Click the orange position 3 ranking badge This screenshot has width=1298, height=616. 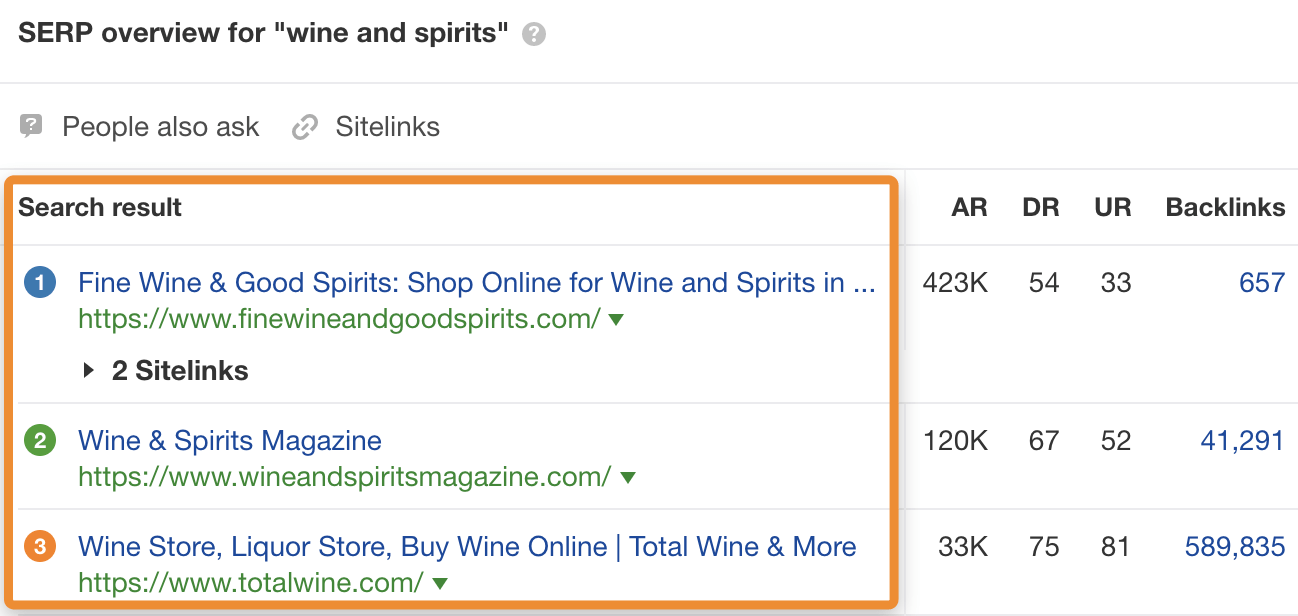pos(39,546)
